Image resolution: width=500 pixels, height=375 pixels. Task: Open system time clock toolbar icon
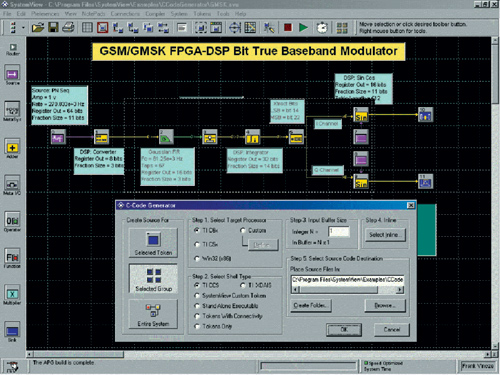[322, 27]
